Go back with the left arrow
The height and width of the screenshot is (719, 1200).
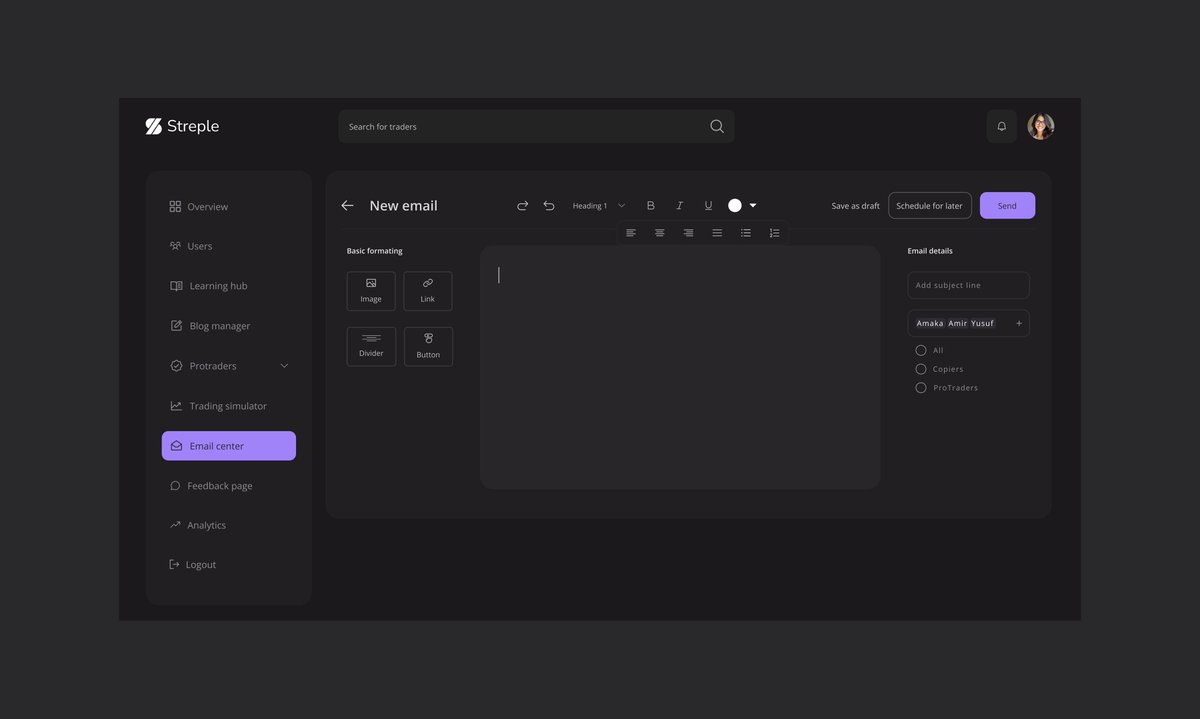(347, 205)
